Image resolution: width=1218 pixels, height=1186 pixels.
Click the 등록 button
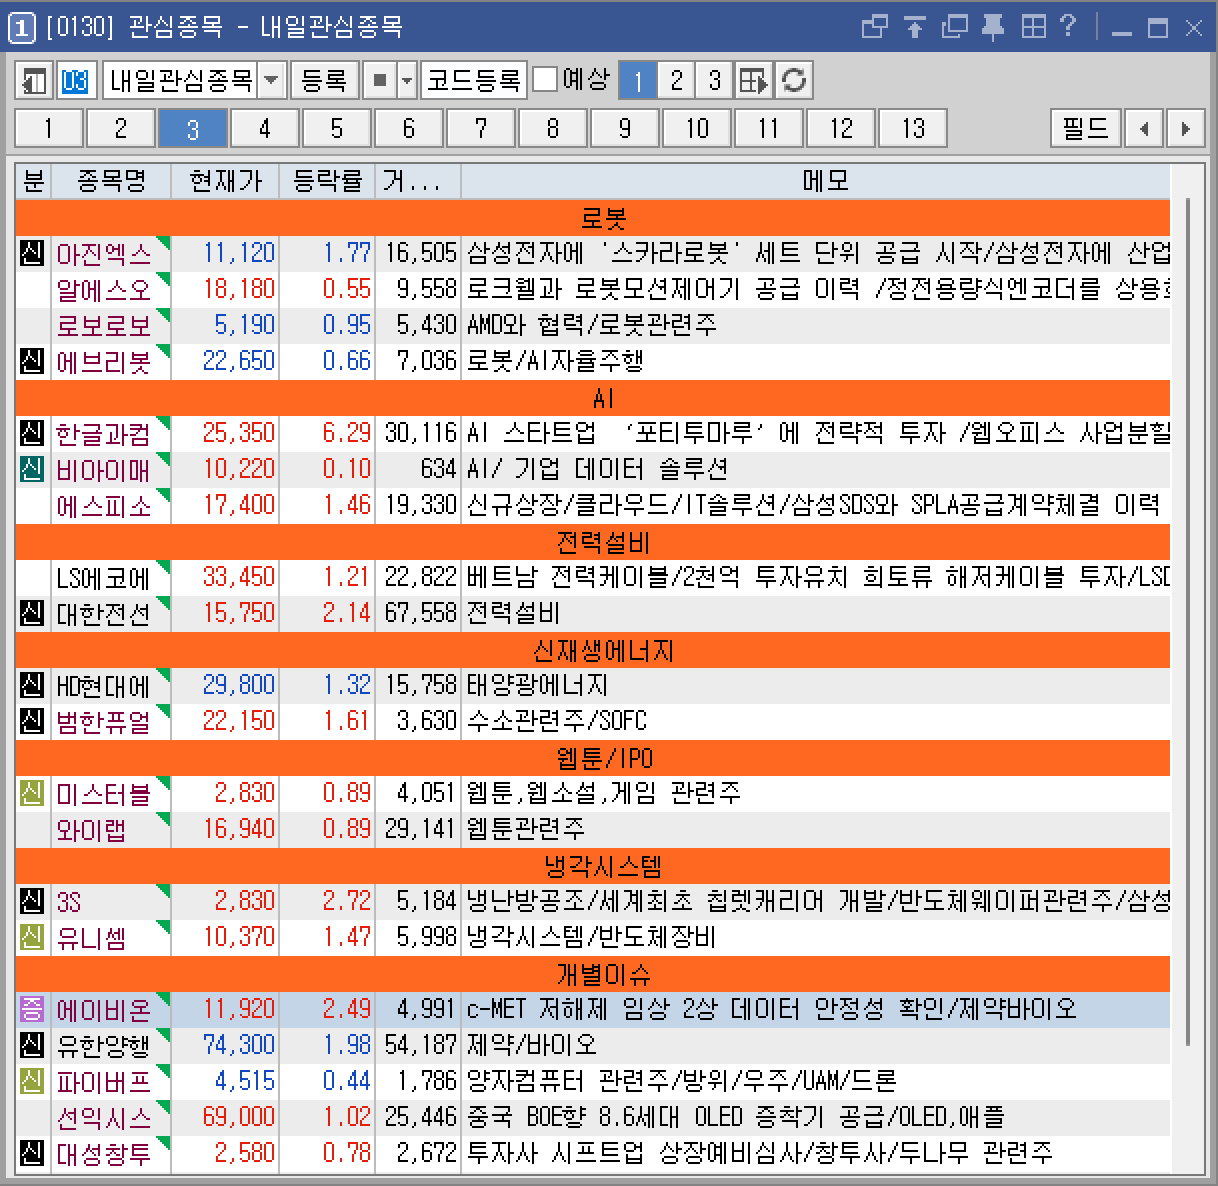[x=324, y=80]
